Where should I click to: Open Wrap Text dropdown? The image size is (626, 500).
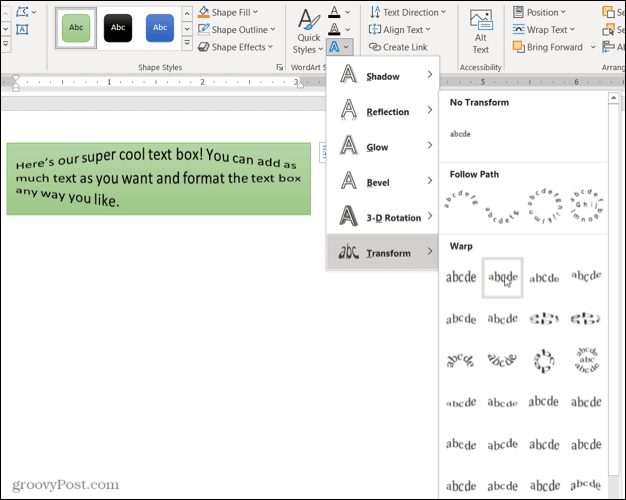[544, 30]
